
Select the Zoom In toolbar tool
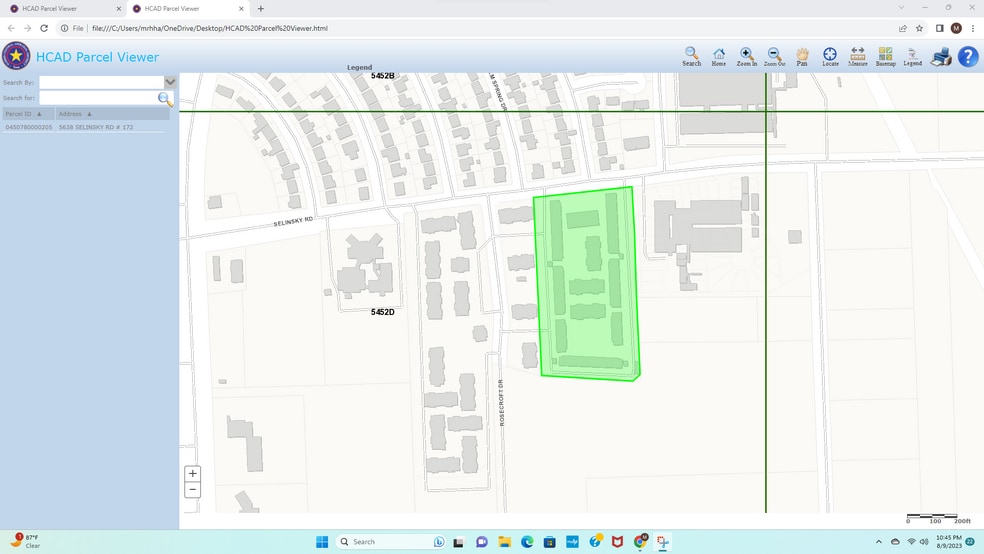pyautogui.click(x=746, y=55)
